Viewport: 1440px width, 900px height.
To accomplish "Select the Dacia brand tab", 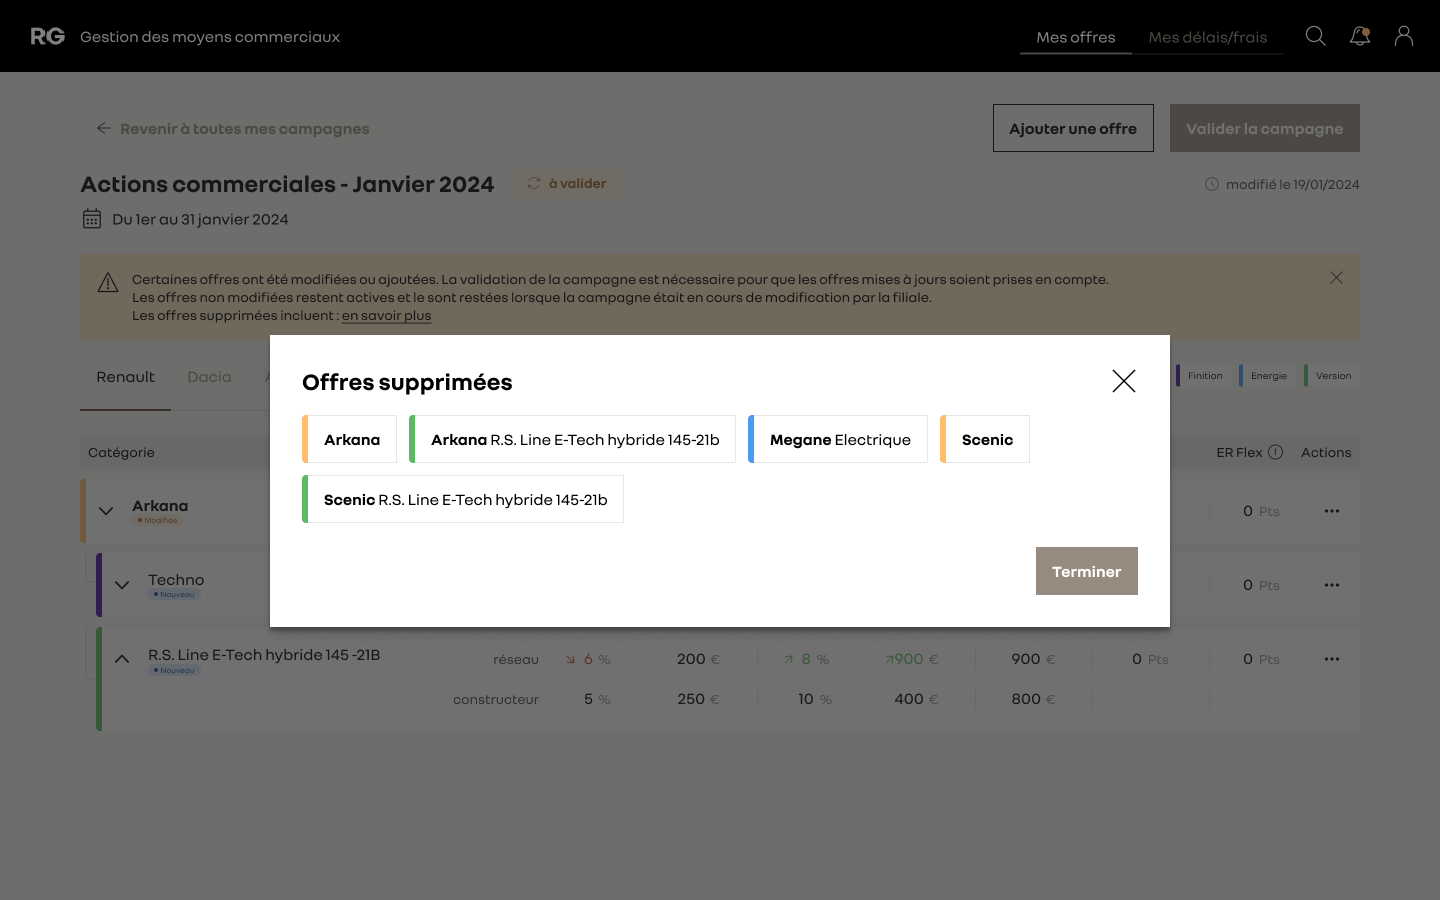I will click(x=209, y=377).
